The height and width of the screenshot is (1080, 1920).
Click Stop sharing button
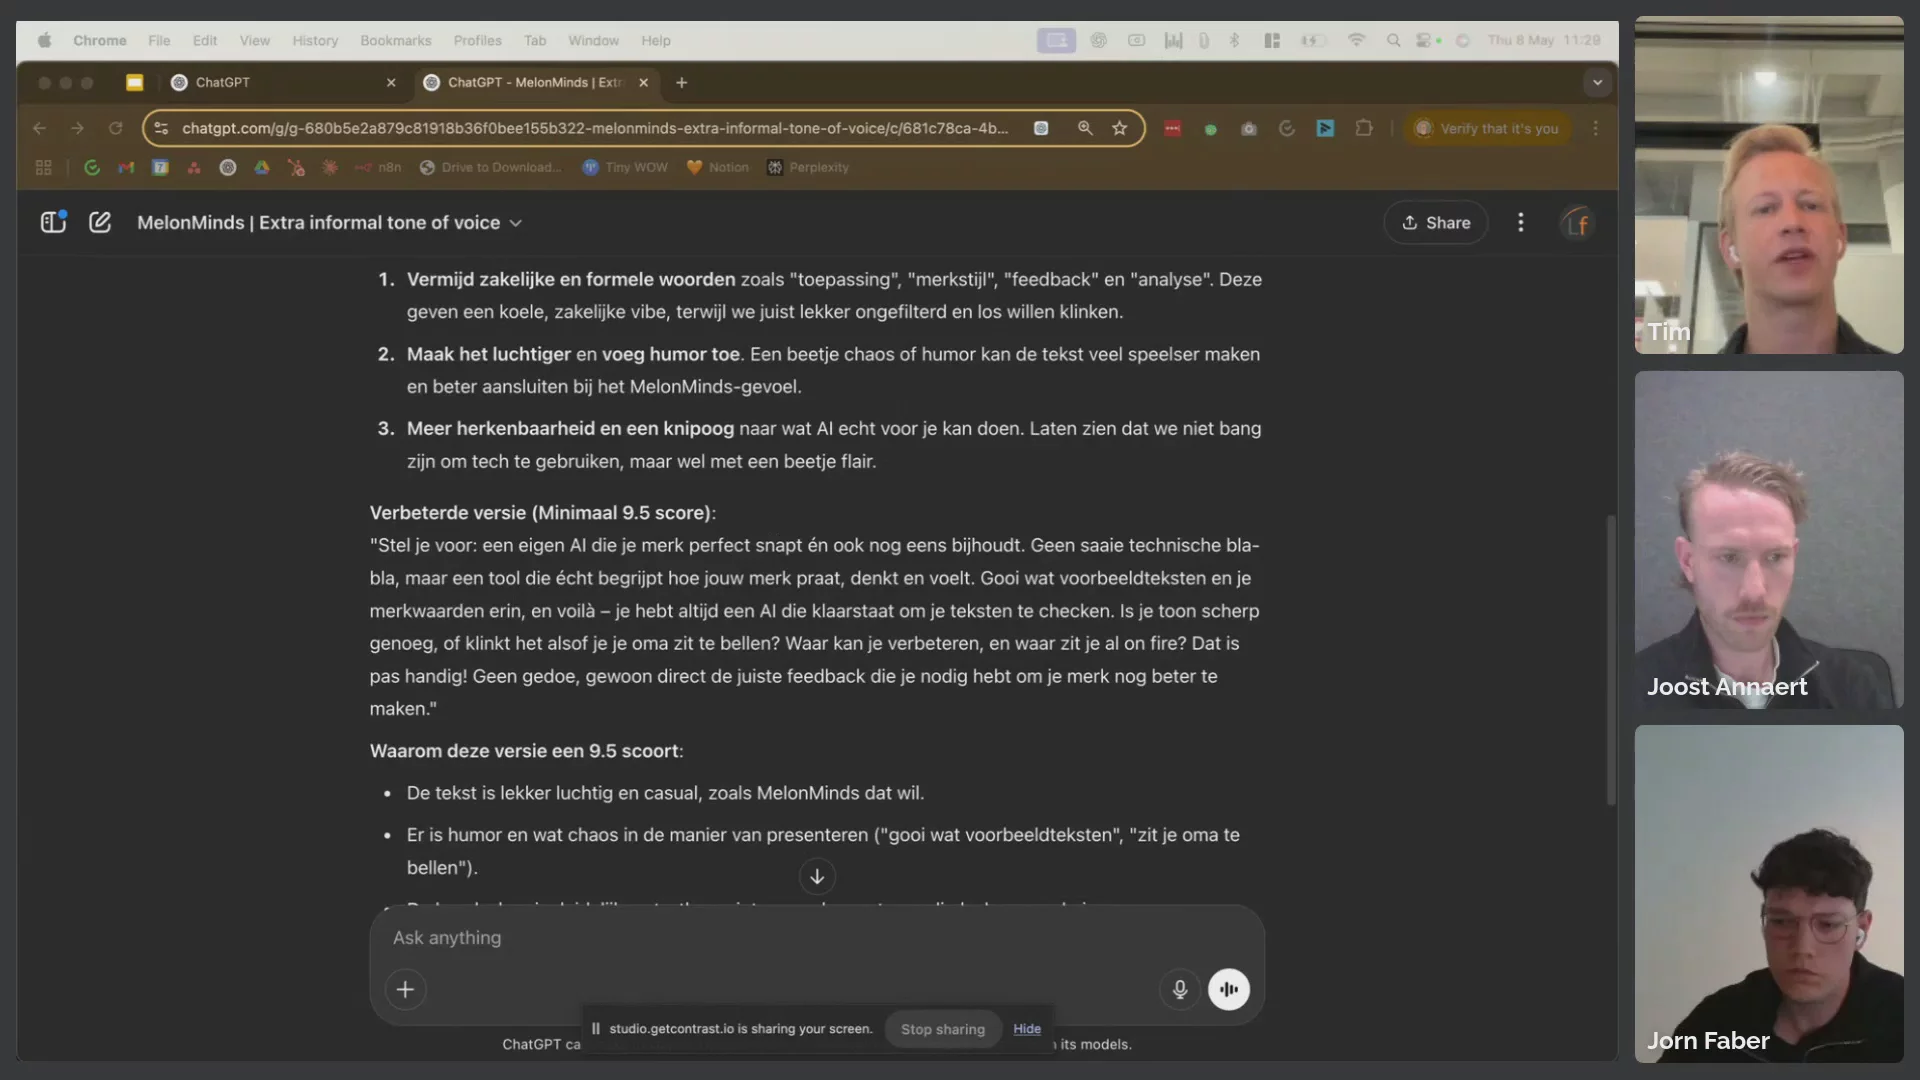943,1029
